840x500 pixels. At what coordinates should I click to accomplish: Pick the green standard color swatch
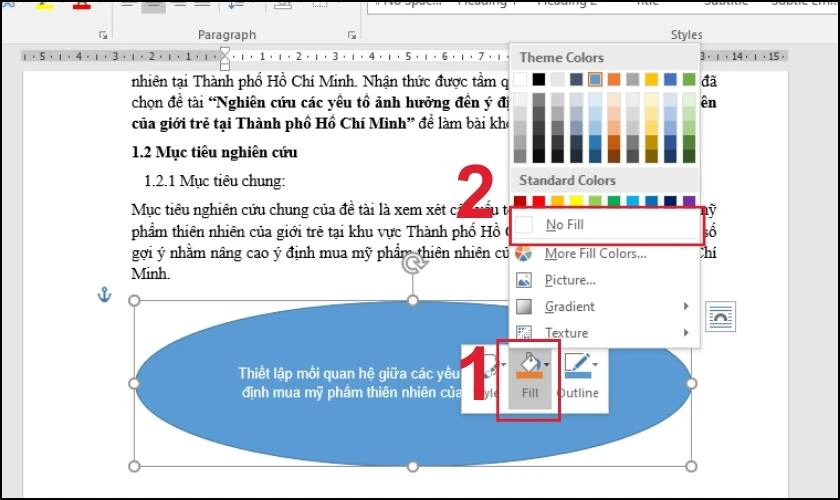[614, 202]
